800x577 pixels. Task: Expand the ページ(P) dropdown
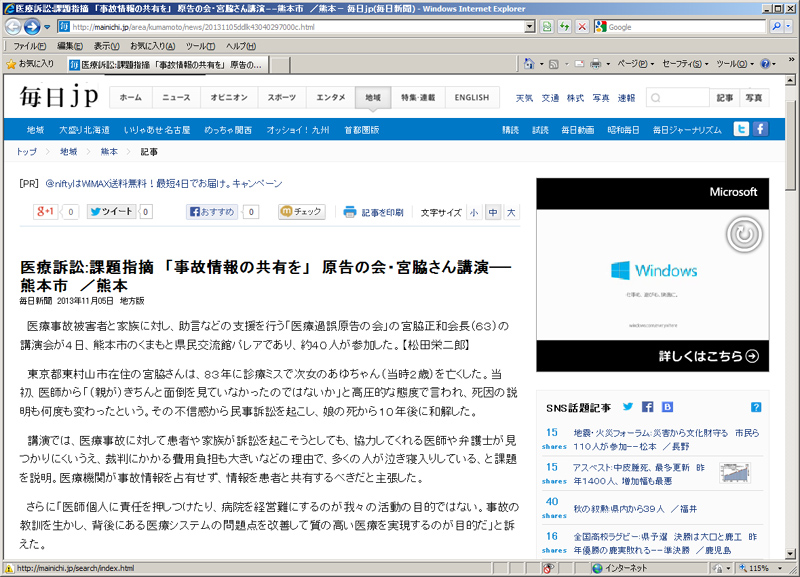[x=635, y=64]
